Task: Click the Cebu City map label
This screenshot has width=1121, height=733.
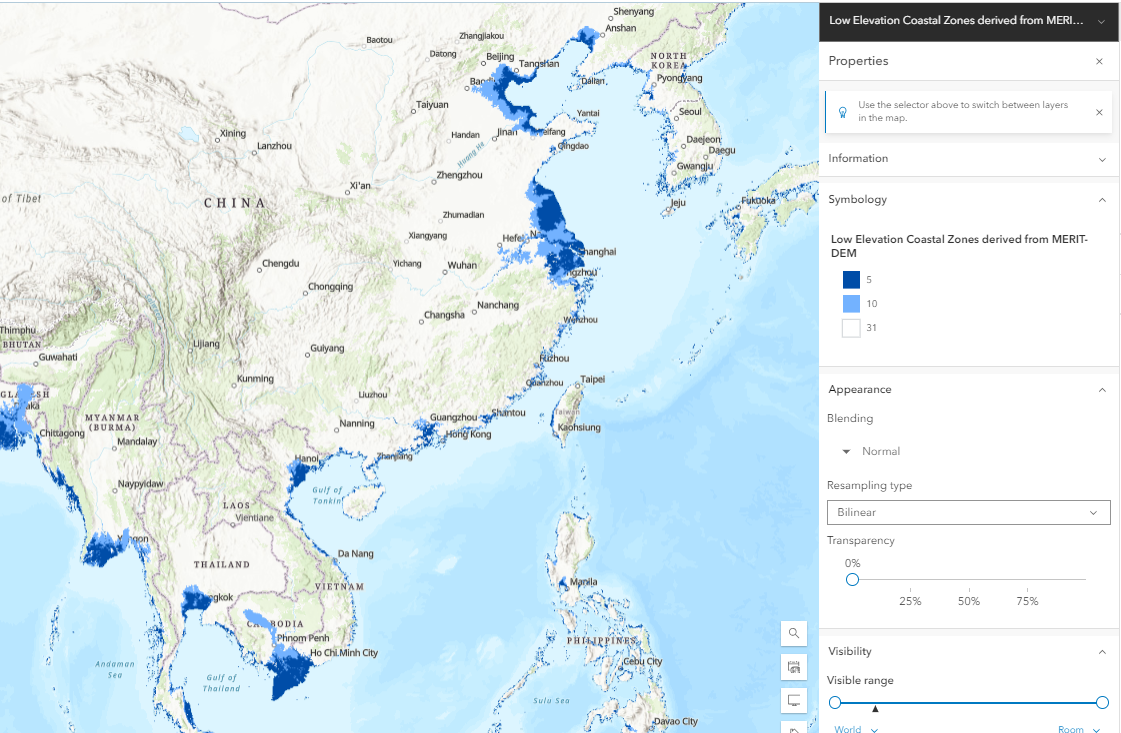Action: coord(643,661)
